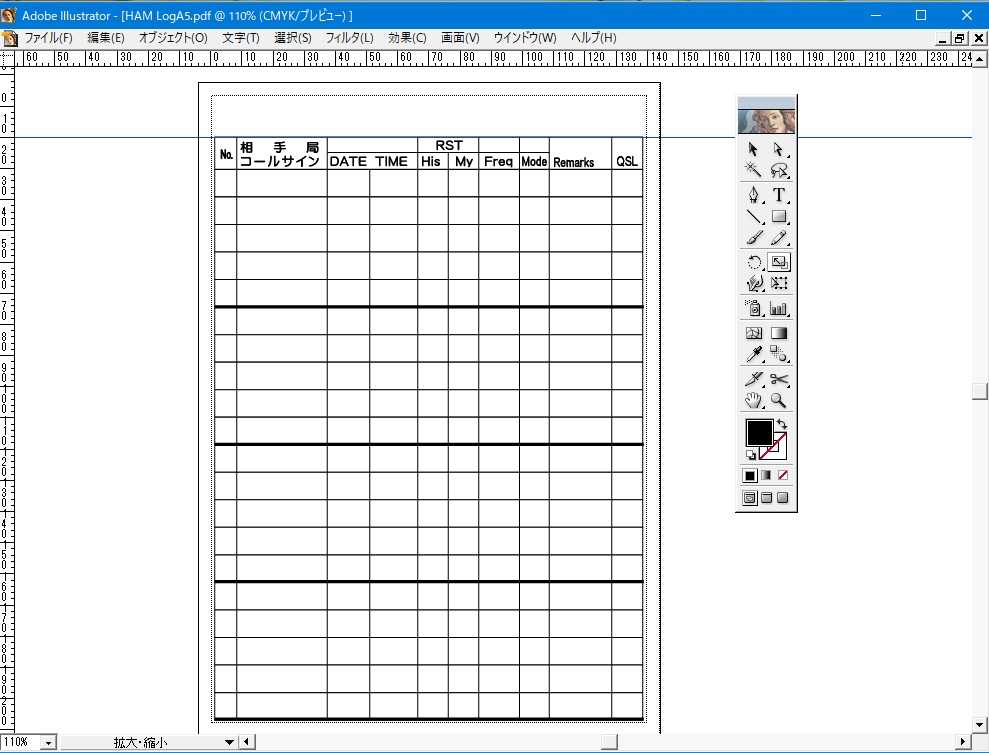Click horizontal scrollbar left arrow
This screenshot has height=753, width=989.
tap(247, 742)
